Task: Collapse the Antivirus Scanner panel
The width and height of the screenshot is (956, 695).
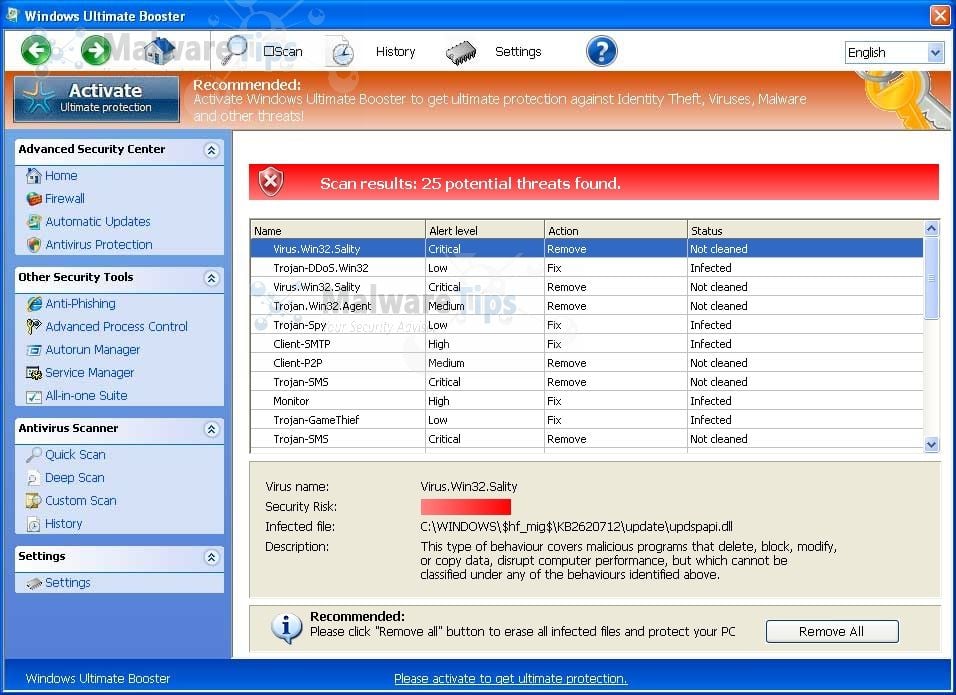Action: (x=211, y=429)
